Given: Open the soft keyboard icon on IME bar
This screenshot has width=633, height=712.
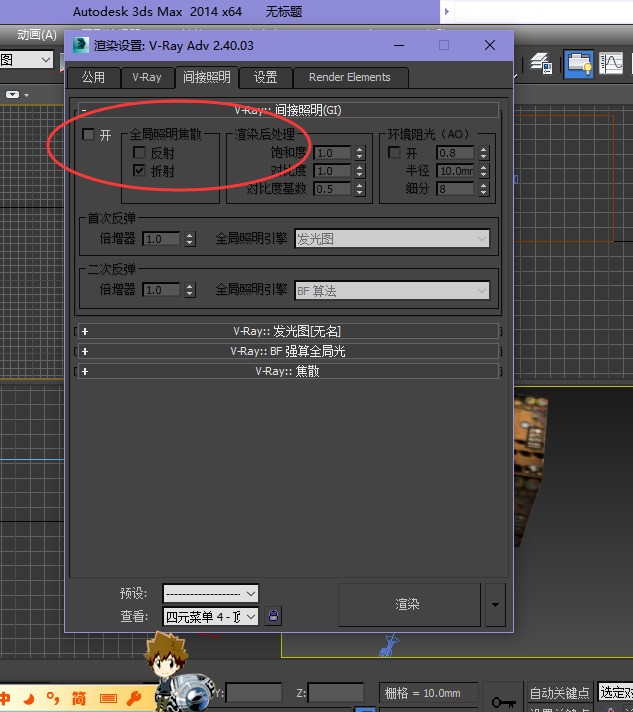Looking at the screenshot, I should pos(108,698).
